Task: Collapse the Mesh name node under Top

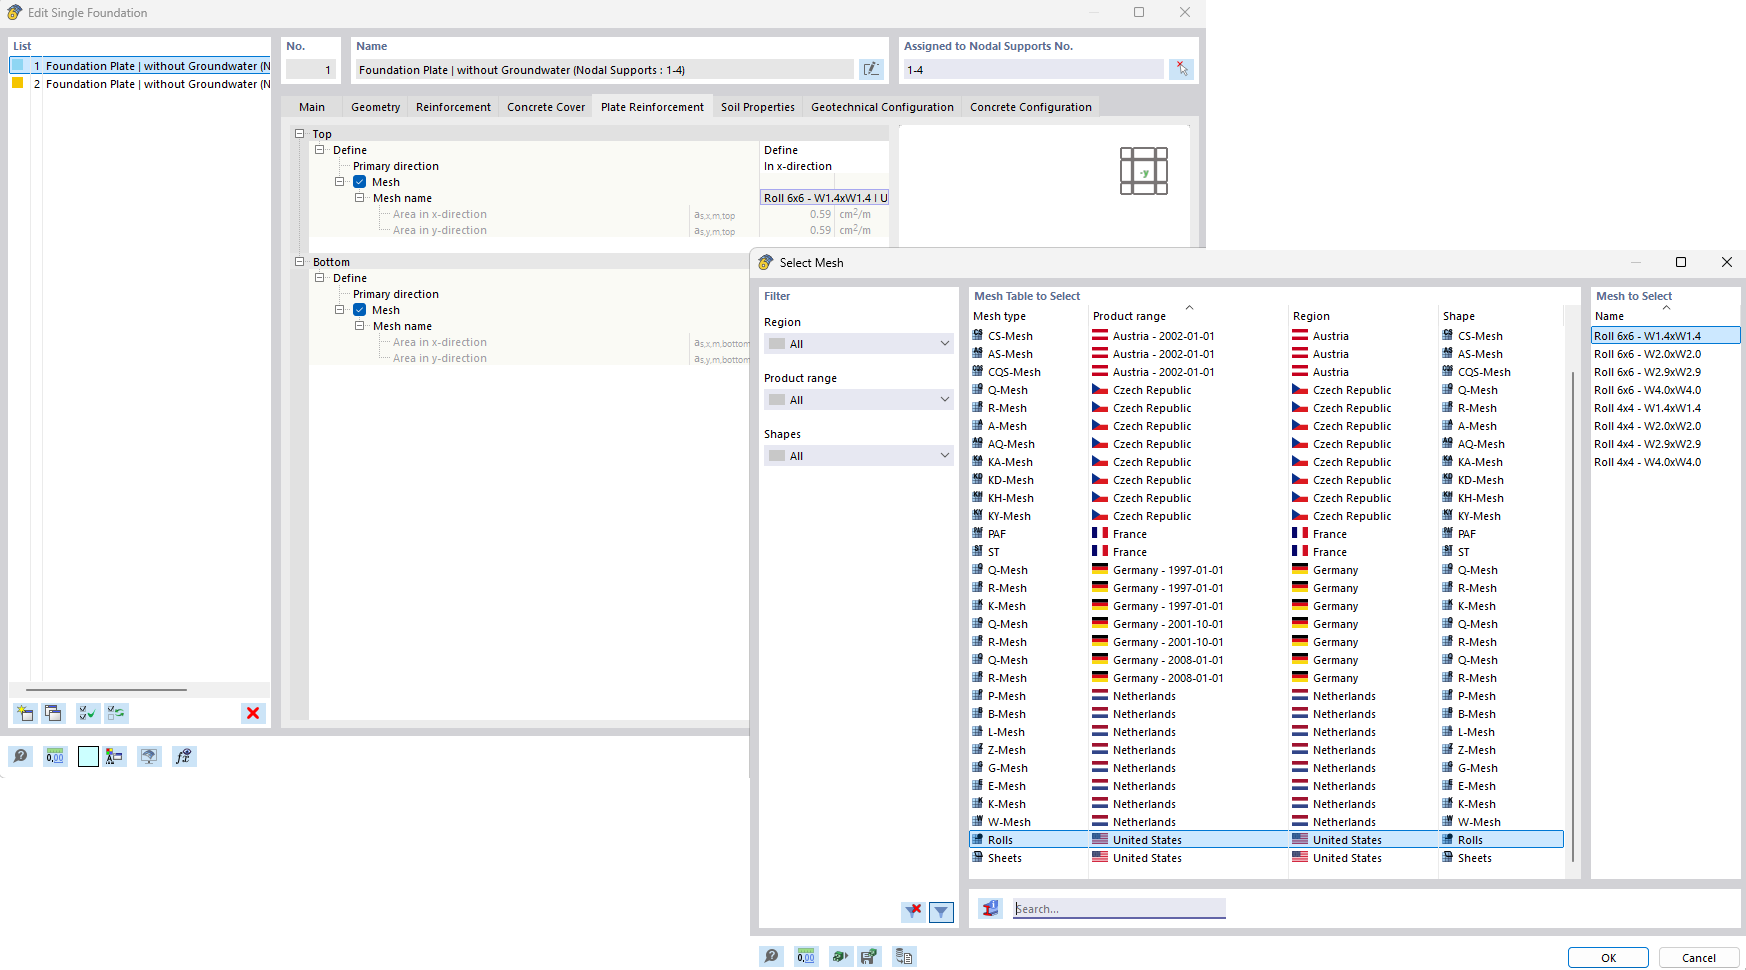Action: [x=360, y=198]
